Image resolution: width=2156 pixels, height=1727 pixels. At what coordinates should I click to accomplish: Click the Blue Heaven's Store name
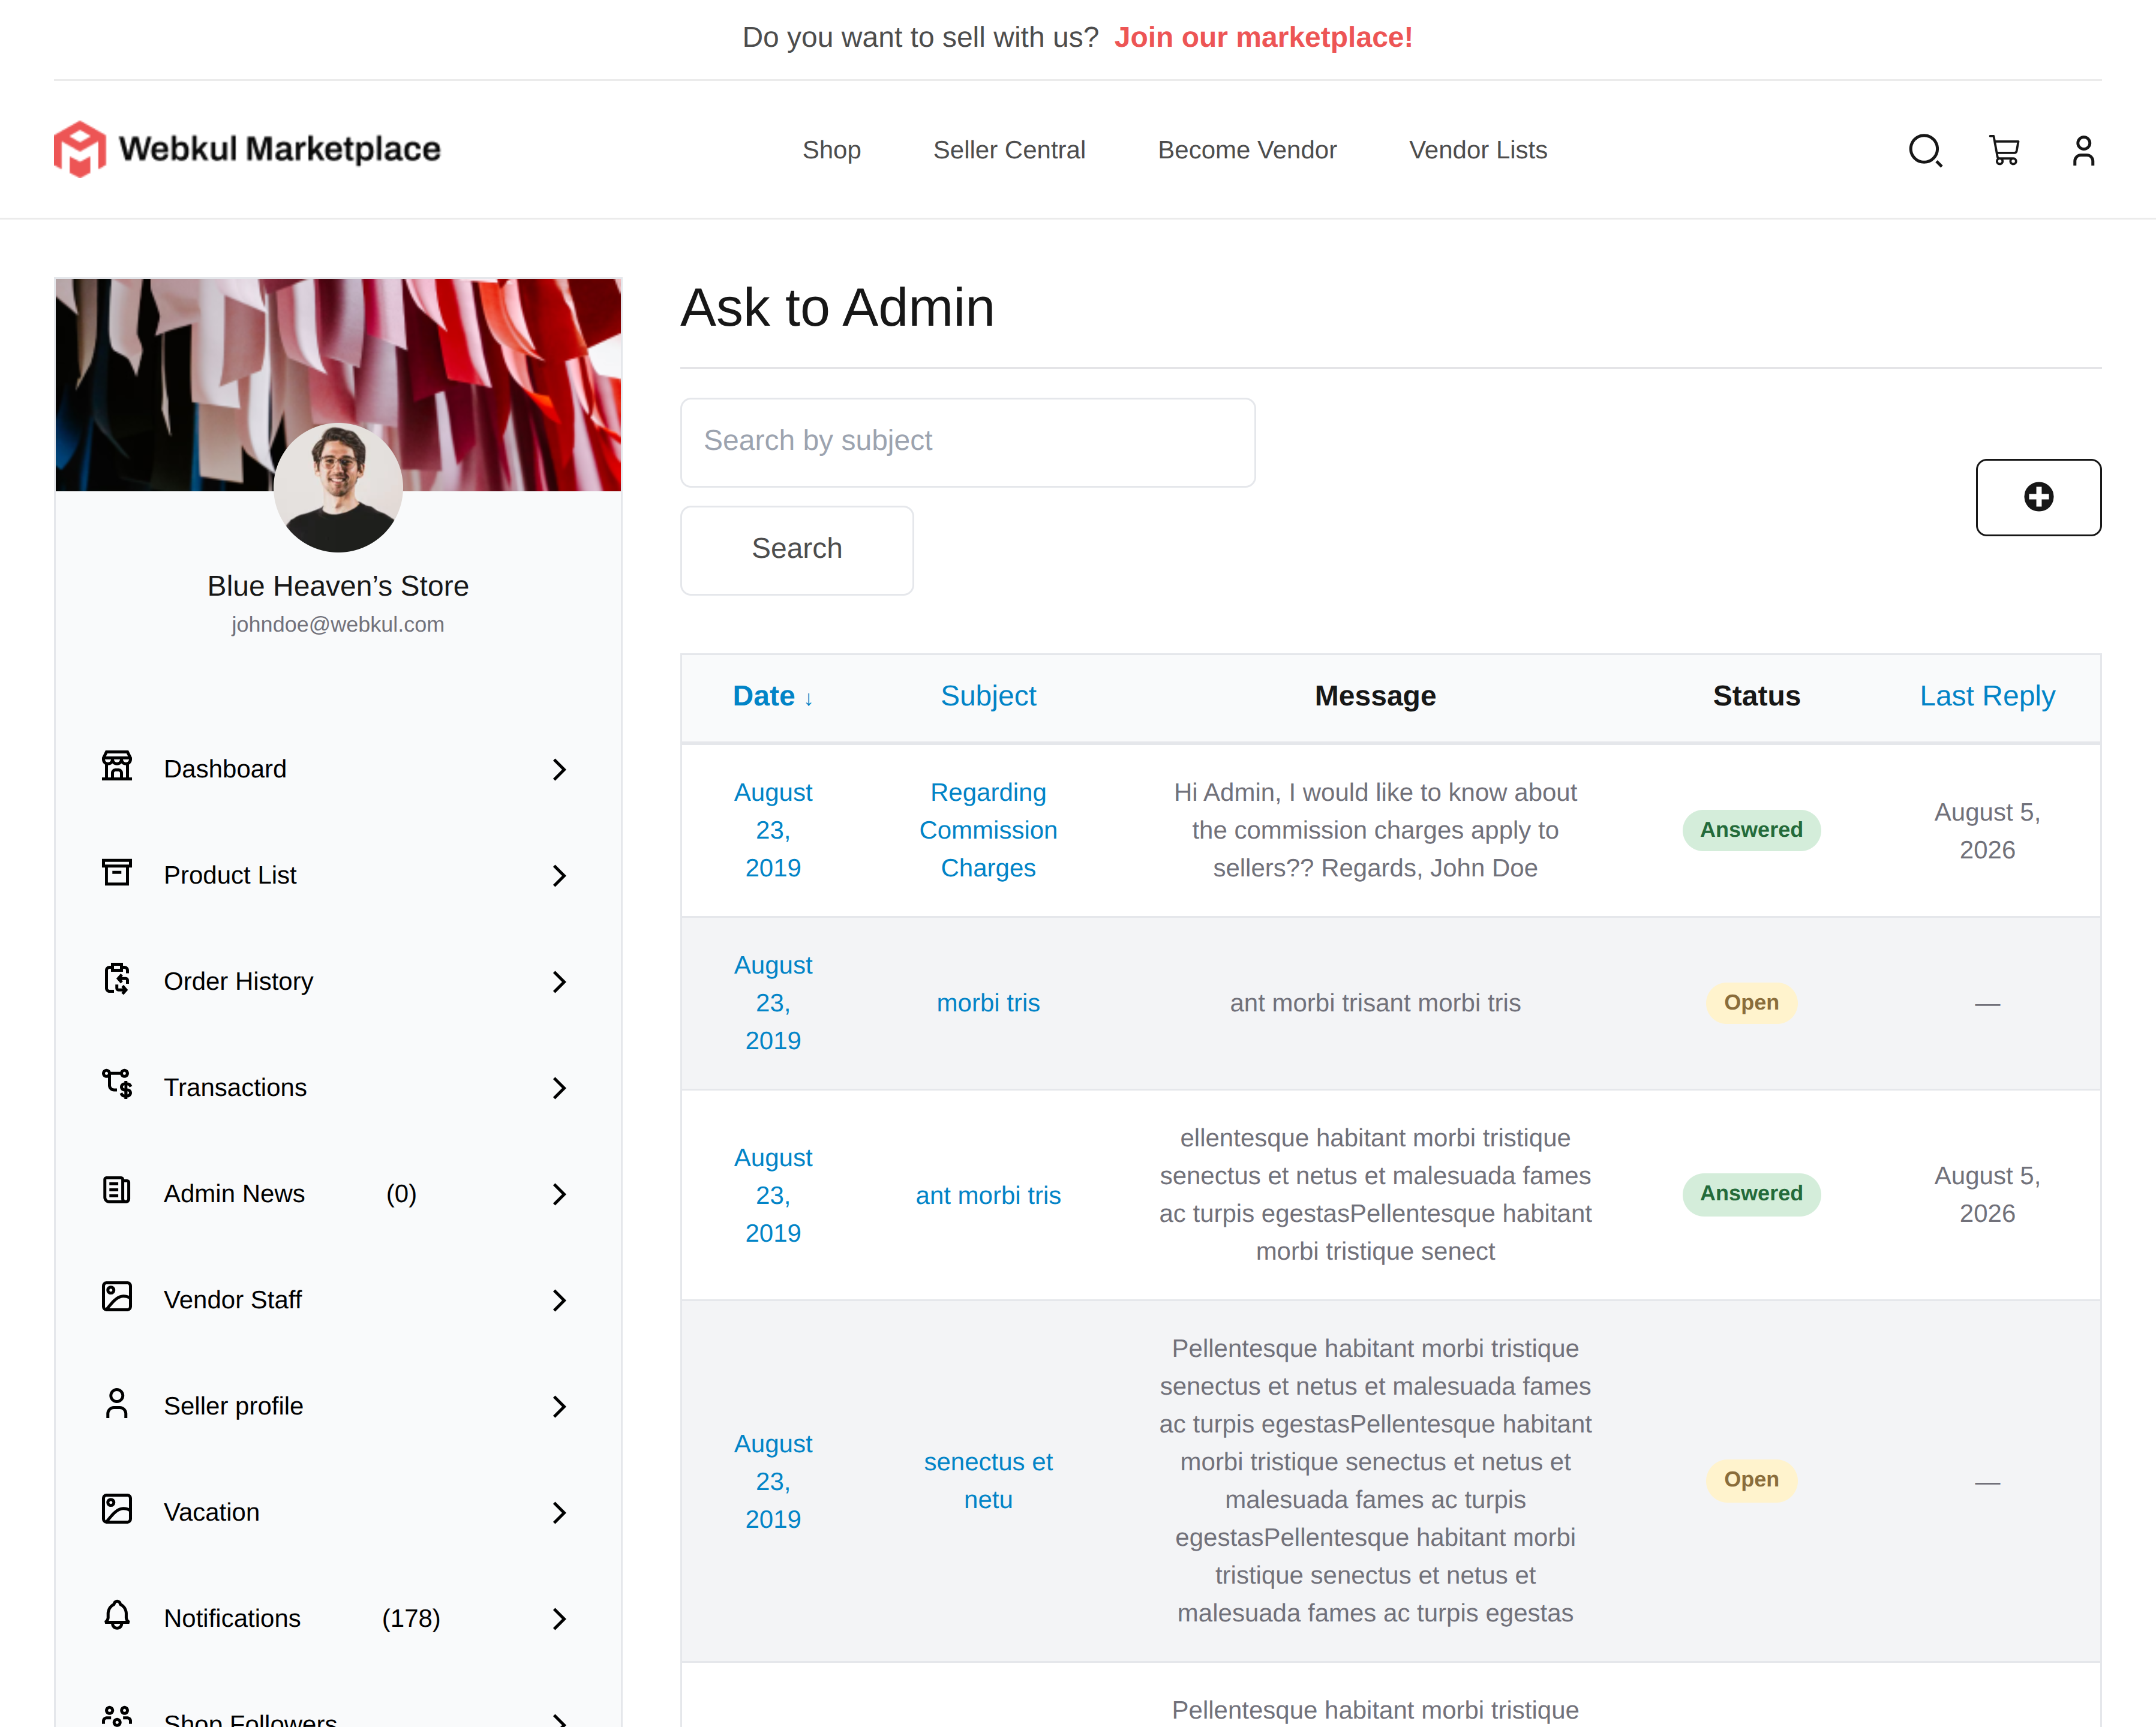coord(338,586)
